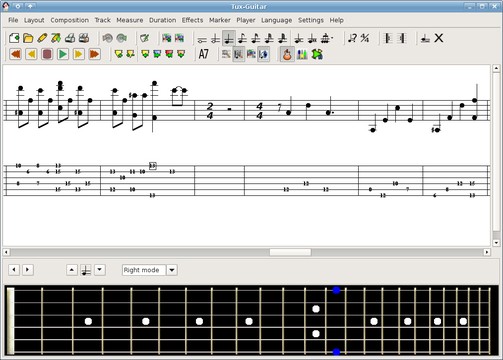Click the print icon in the toolbar
The width and height of the screenshot is (503, 360).
click(x=70, y=38)
